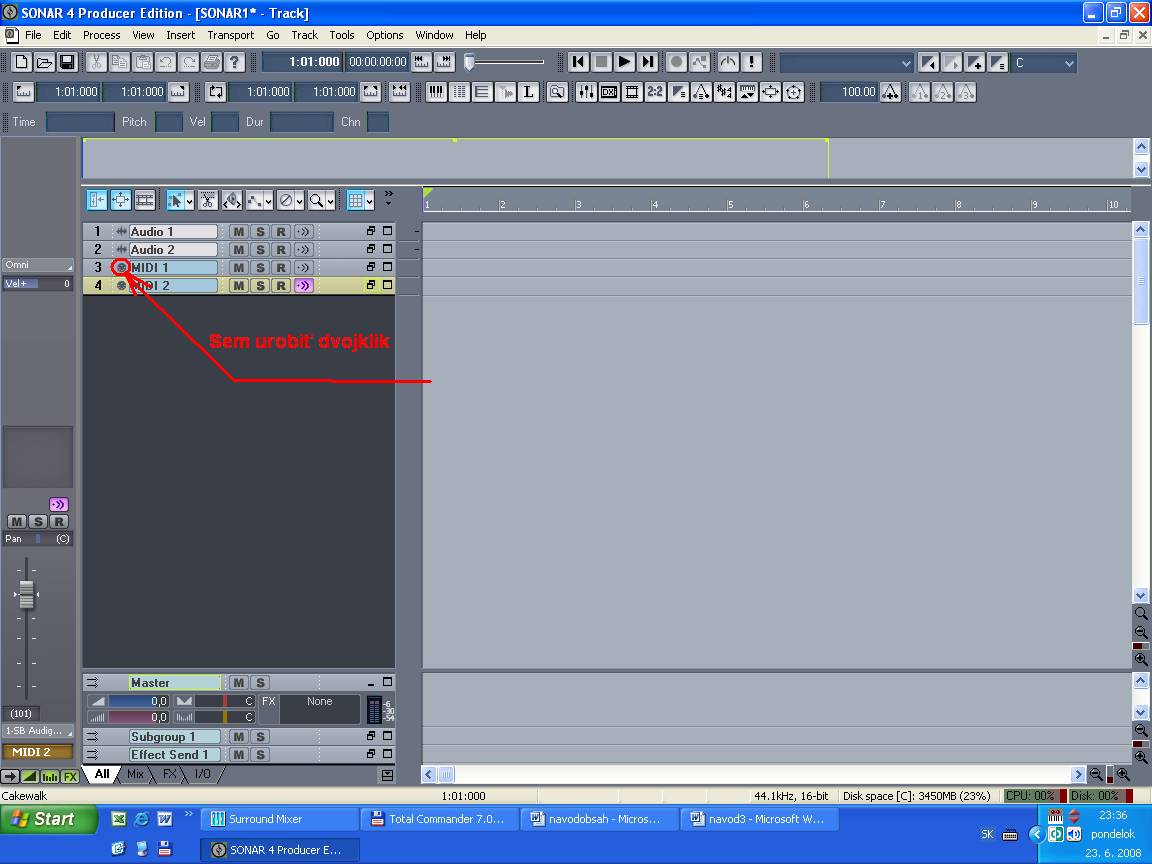The width and height of the screenshot is (1152, 864).
Task: Open Lyrics view with L icon
Action: coord(528,92)
